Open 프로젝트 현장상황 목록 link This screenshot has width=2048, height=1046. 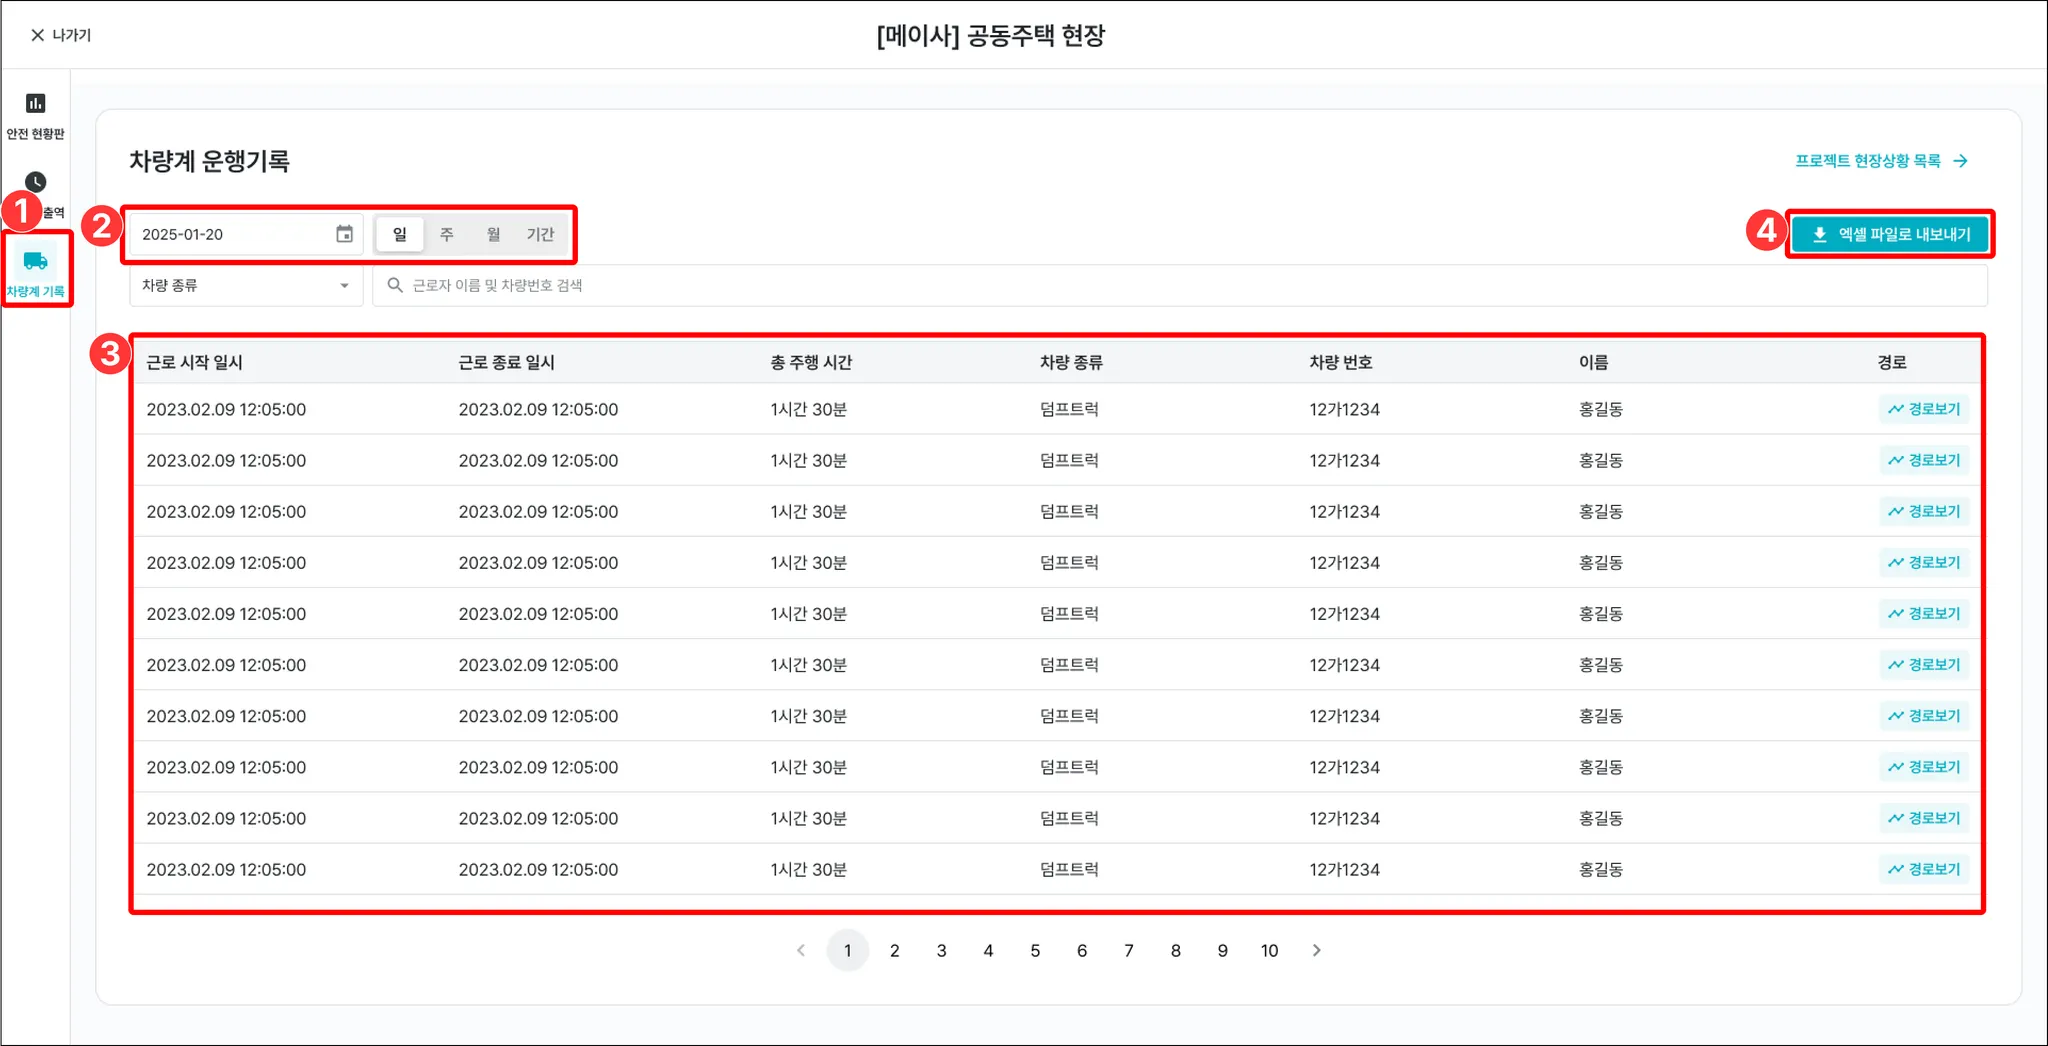[1880, 161]
